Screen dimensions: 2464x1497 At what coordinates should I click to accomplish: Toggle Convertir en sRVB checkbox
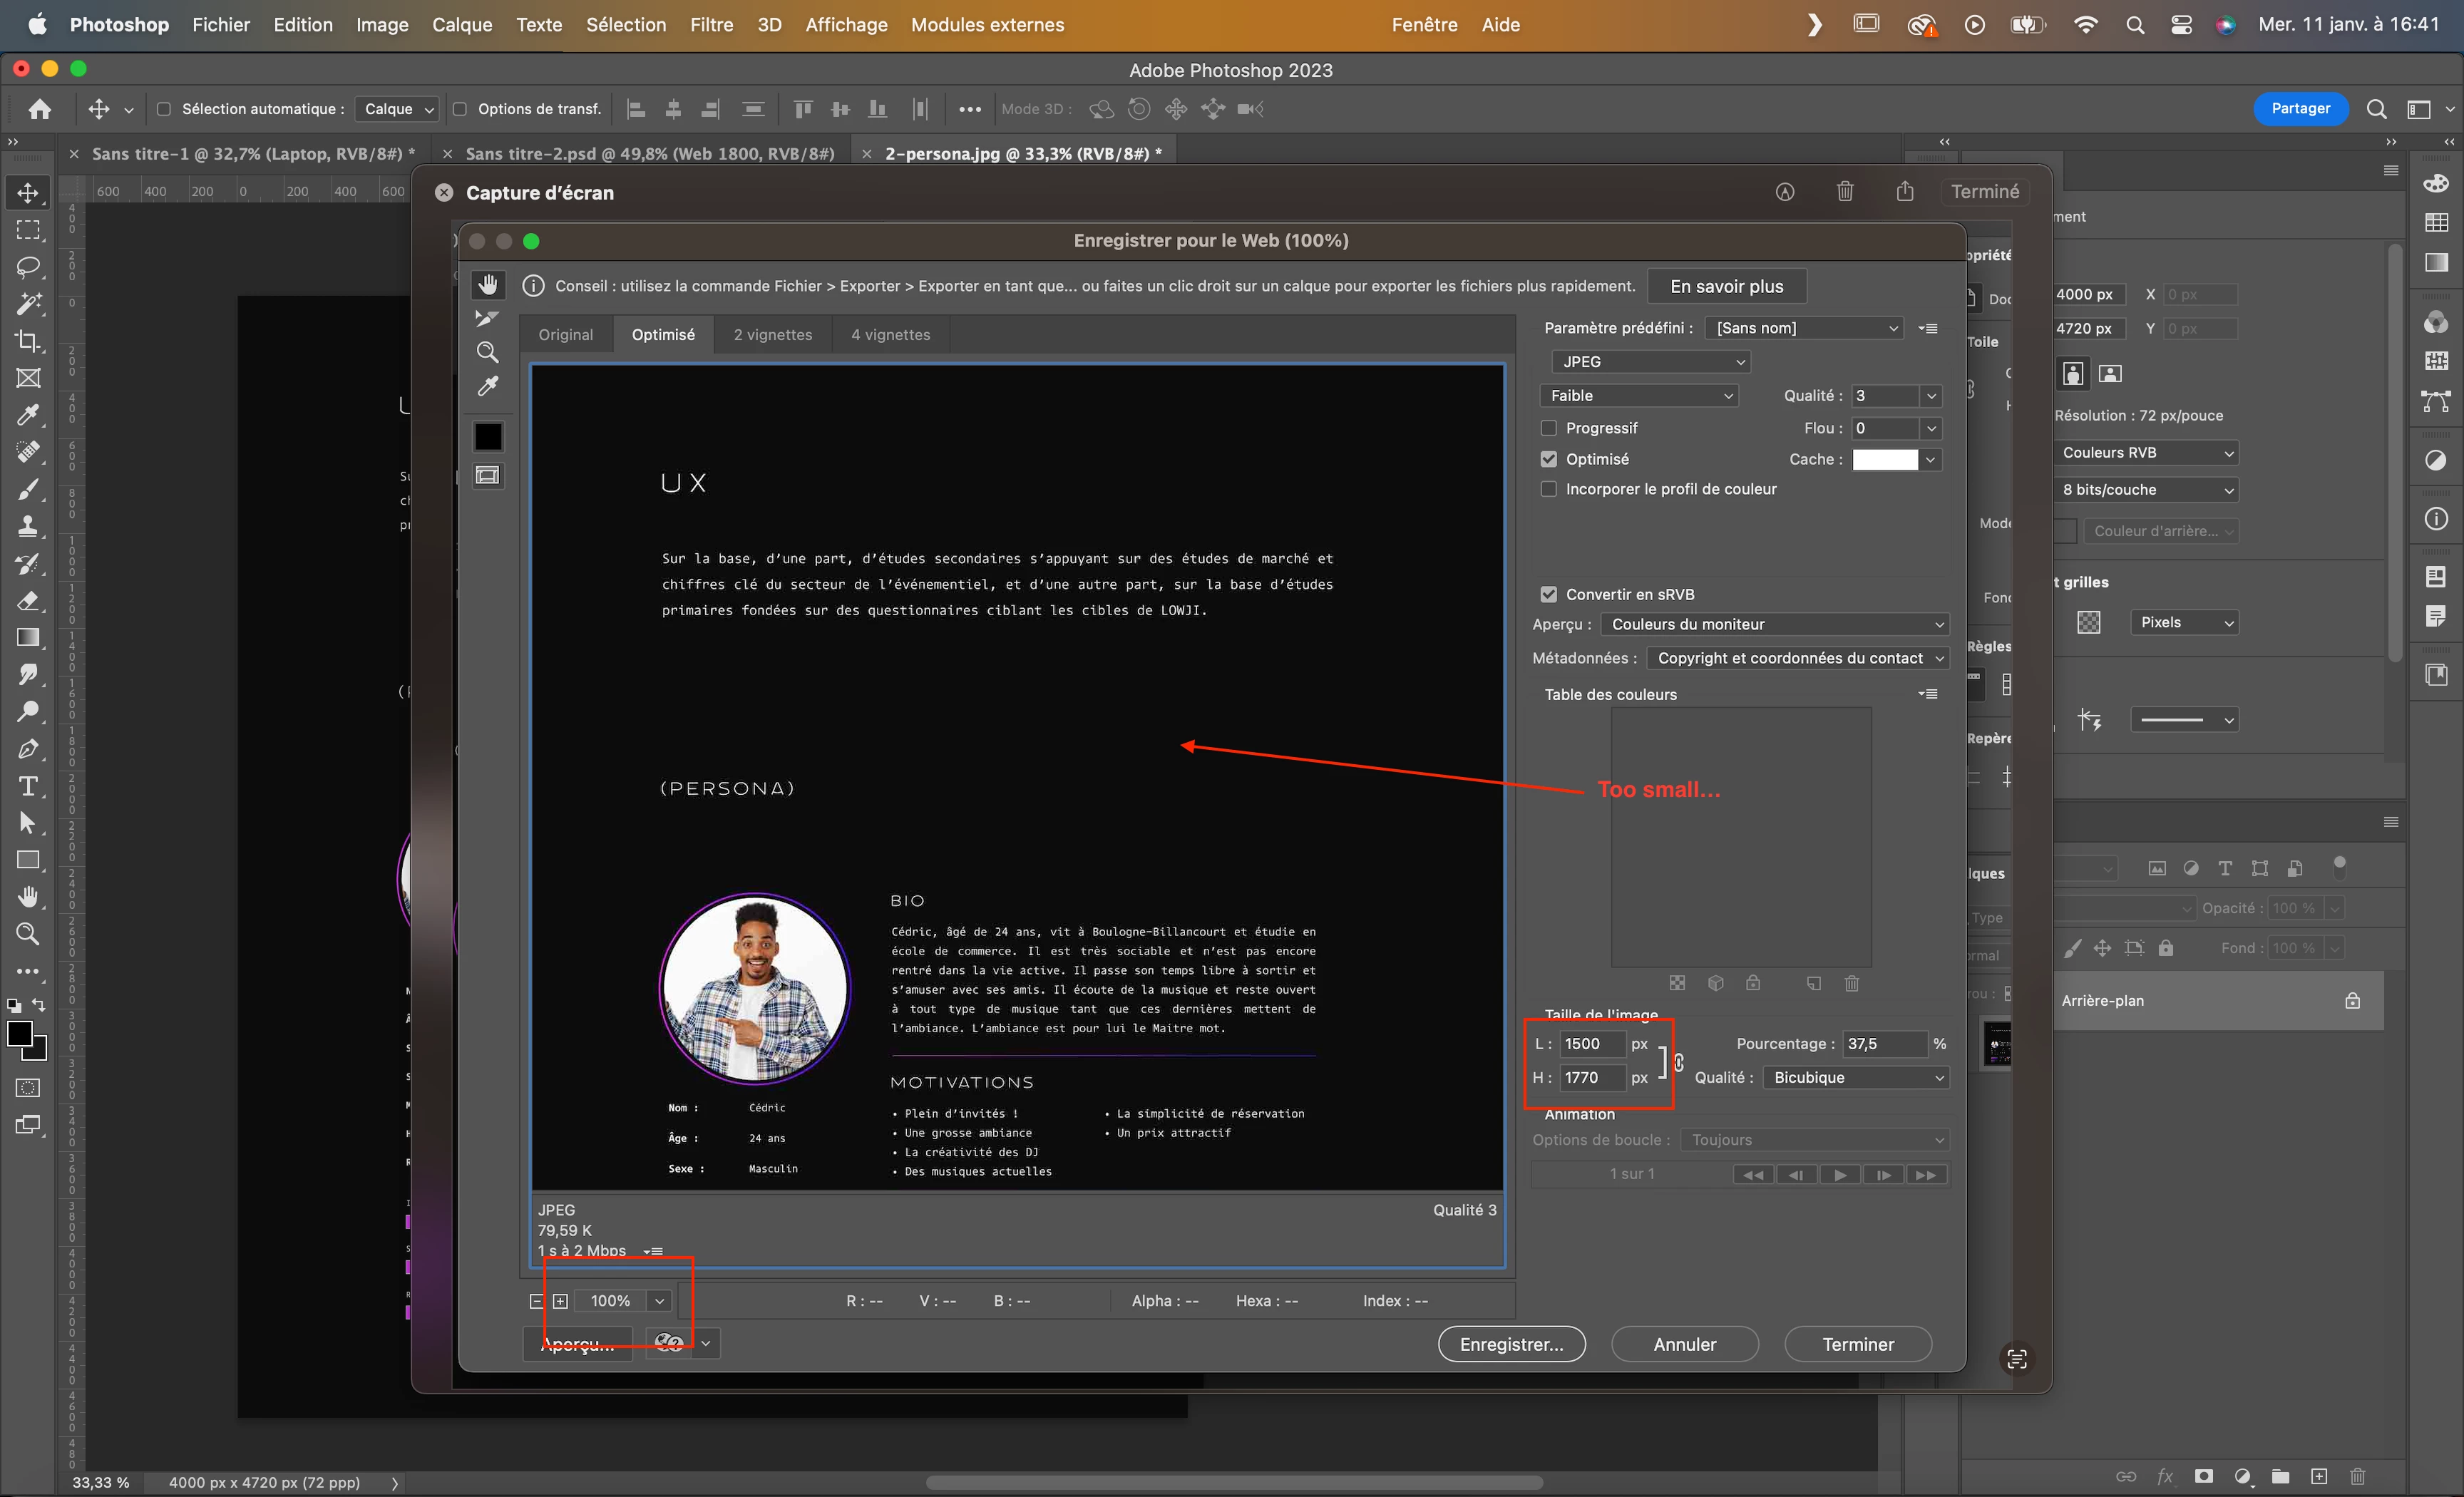pos(1549,594)
